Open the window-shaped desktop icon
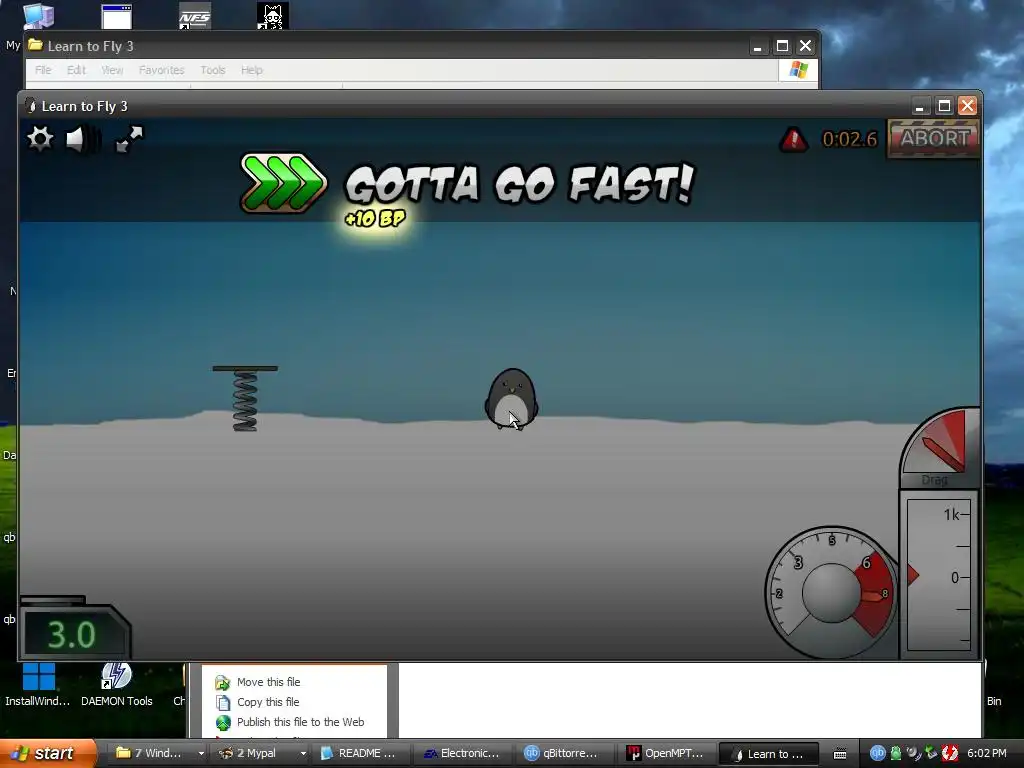 tap(117, 16)
